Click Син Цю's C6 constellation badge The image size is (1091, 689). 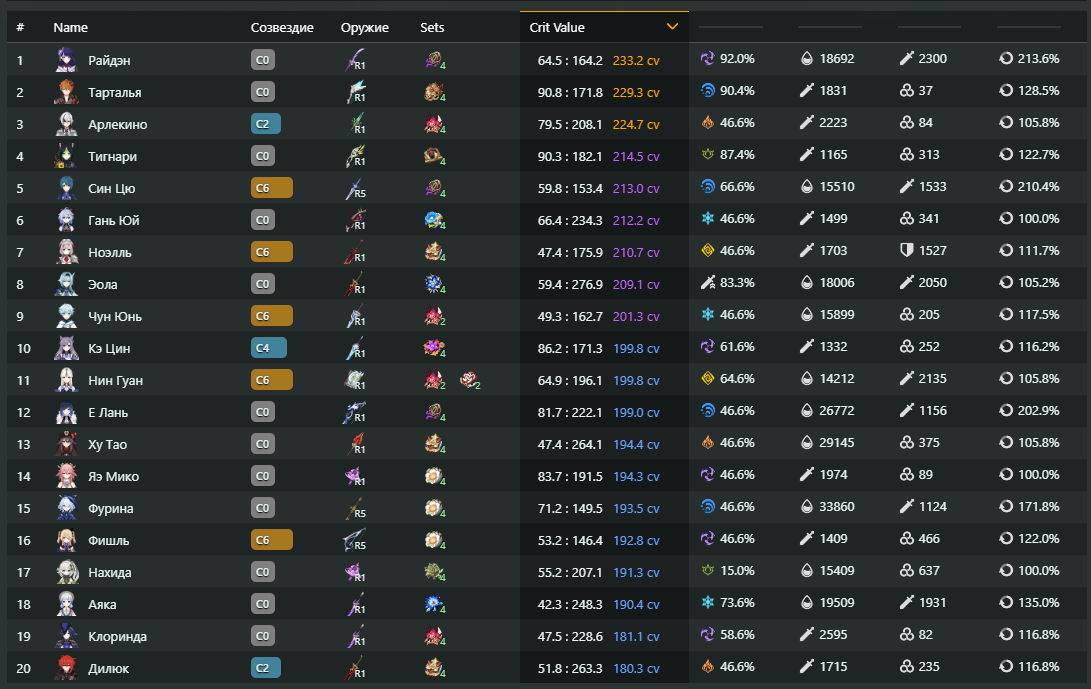(271, 188)
